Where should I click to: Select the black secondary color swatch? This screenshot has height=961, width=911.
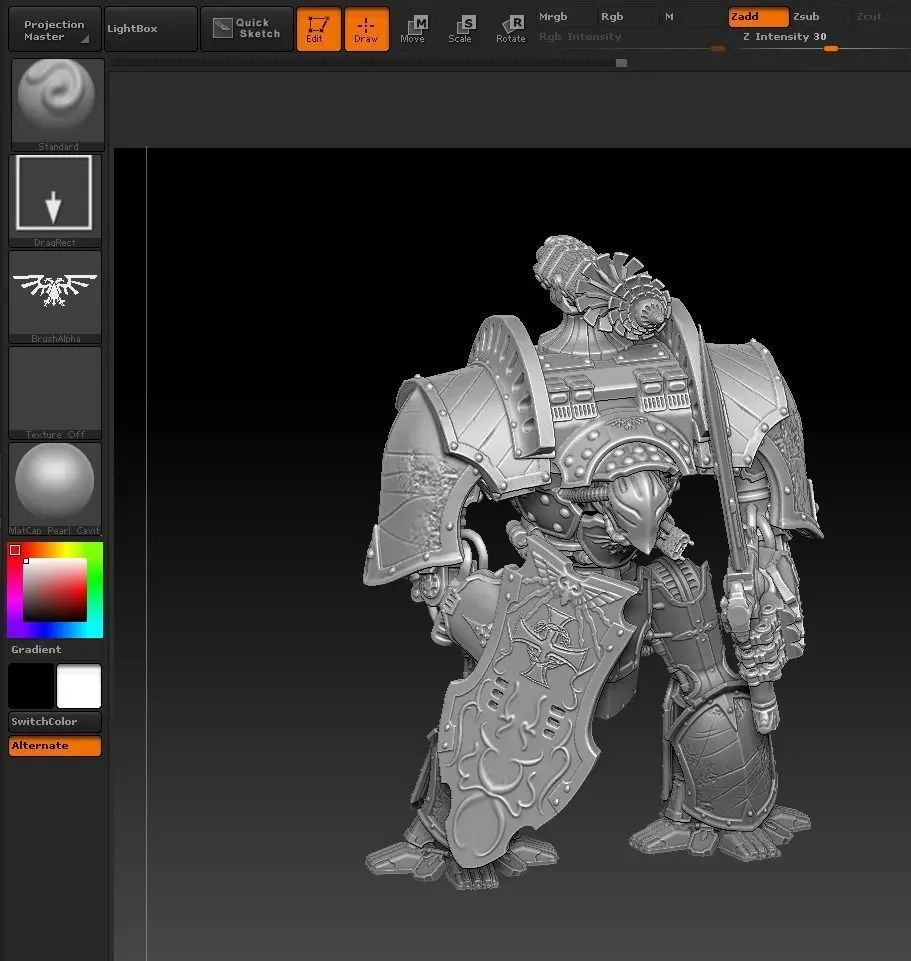point(31,685)
